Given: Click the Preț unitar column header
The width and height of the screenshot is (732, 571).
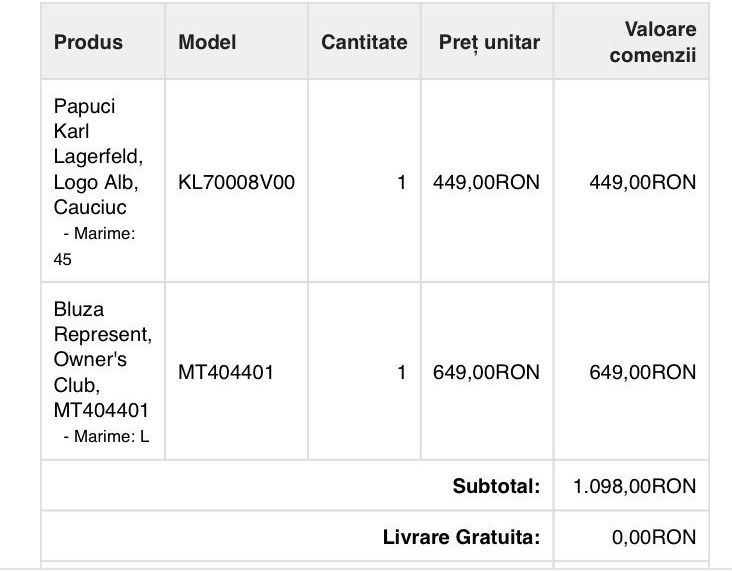Looking at the screenshot, I should pyautogui.click(x=489, y=42).
